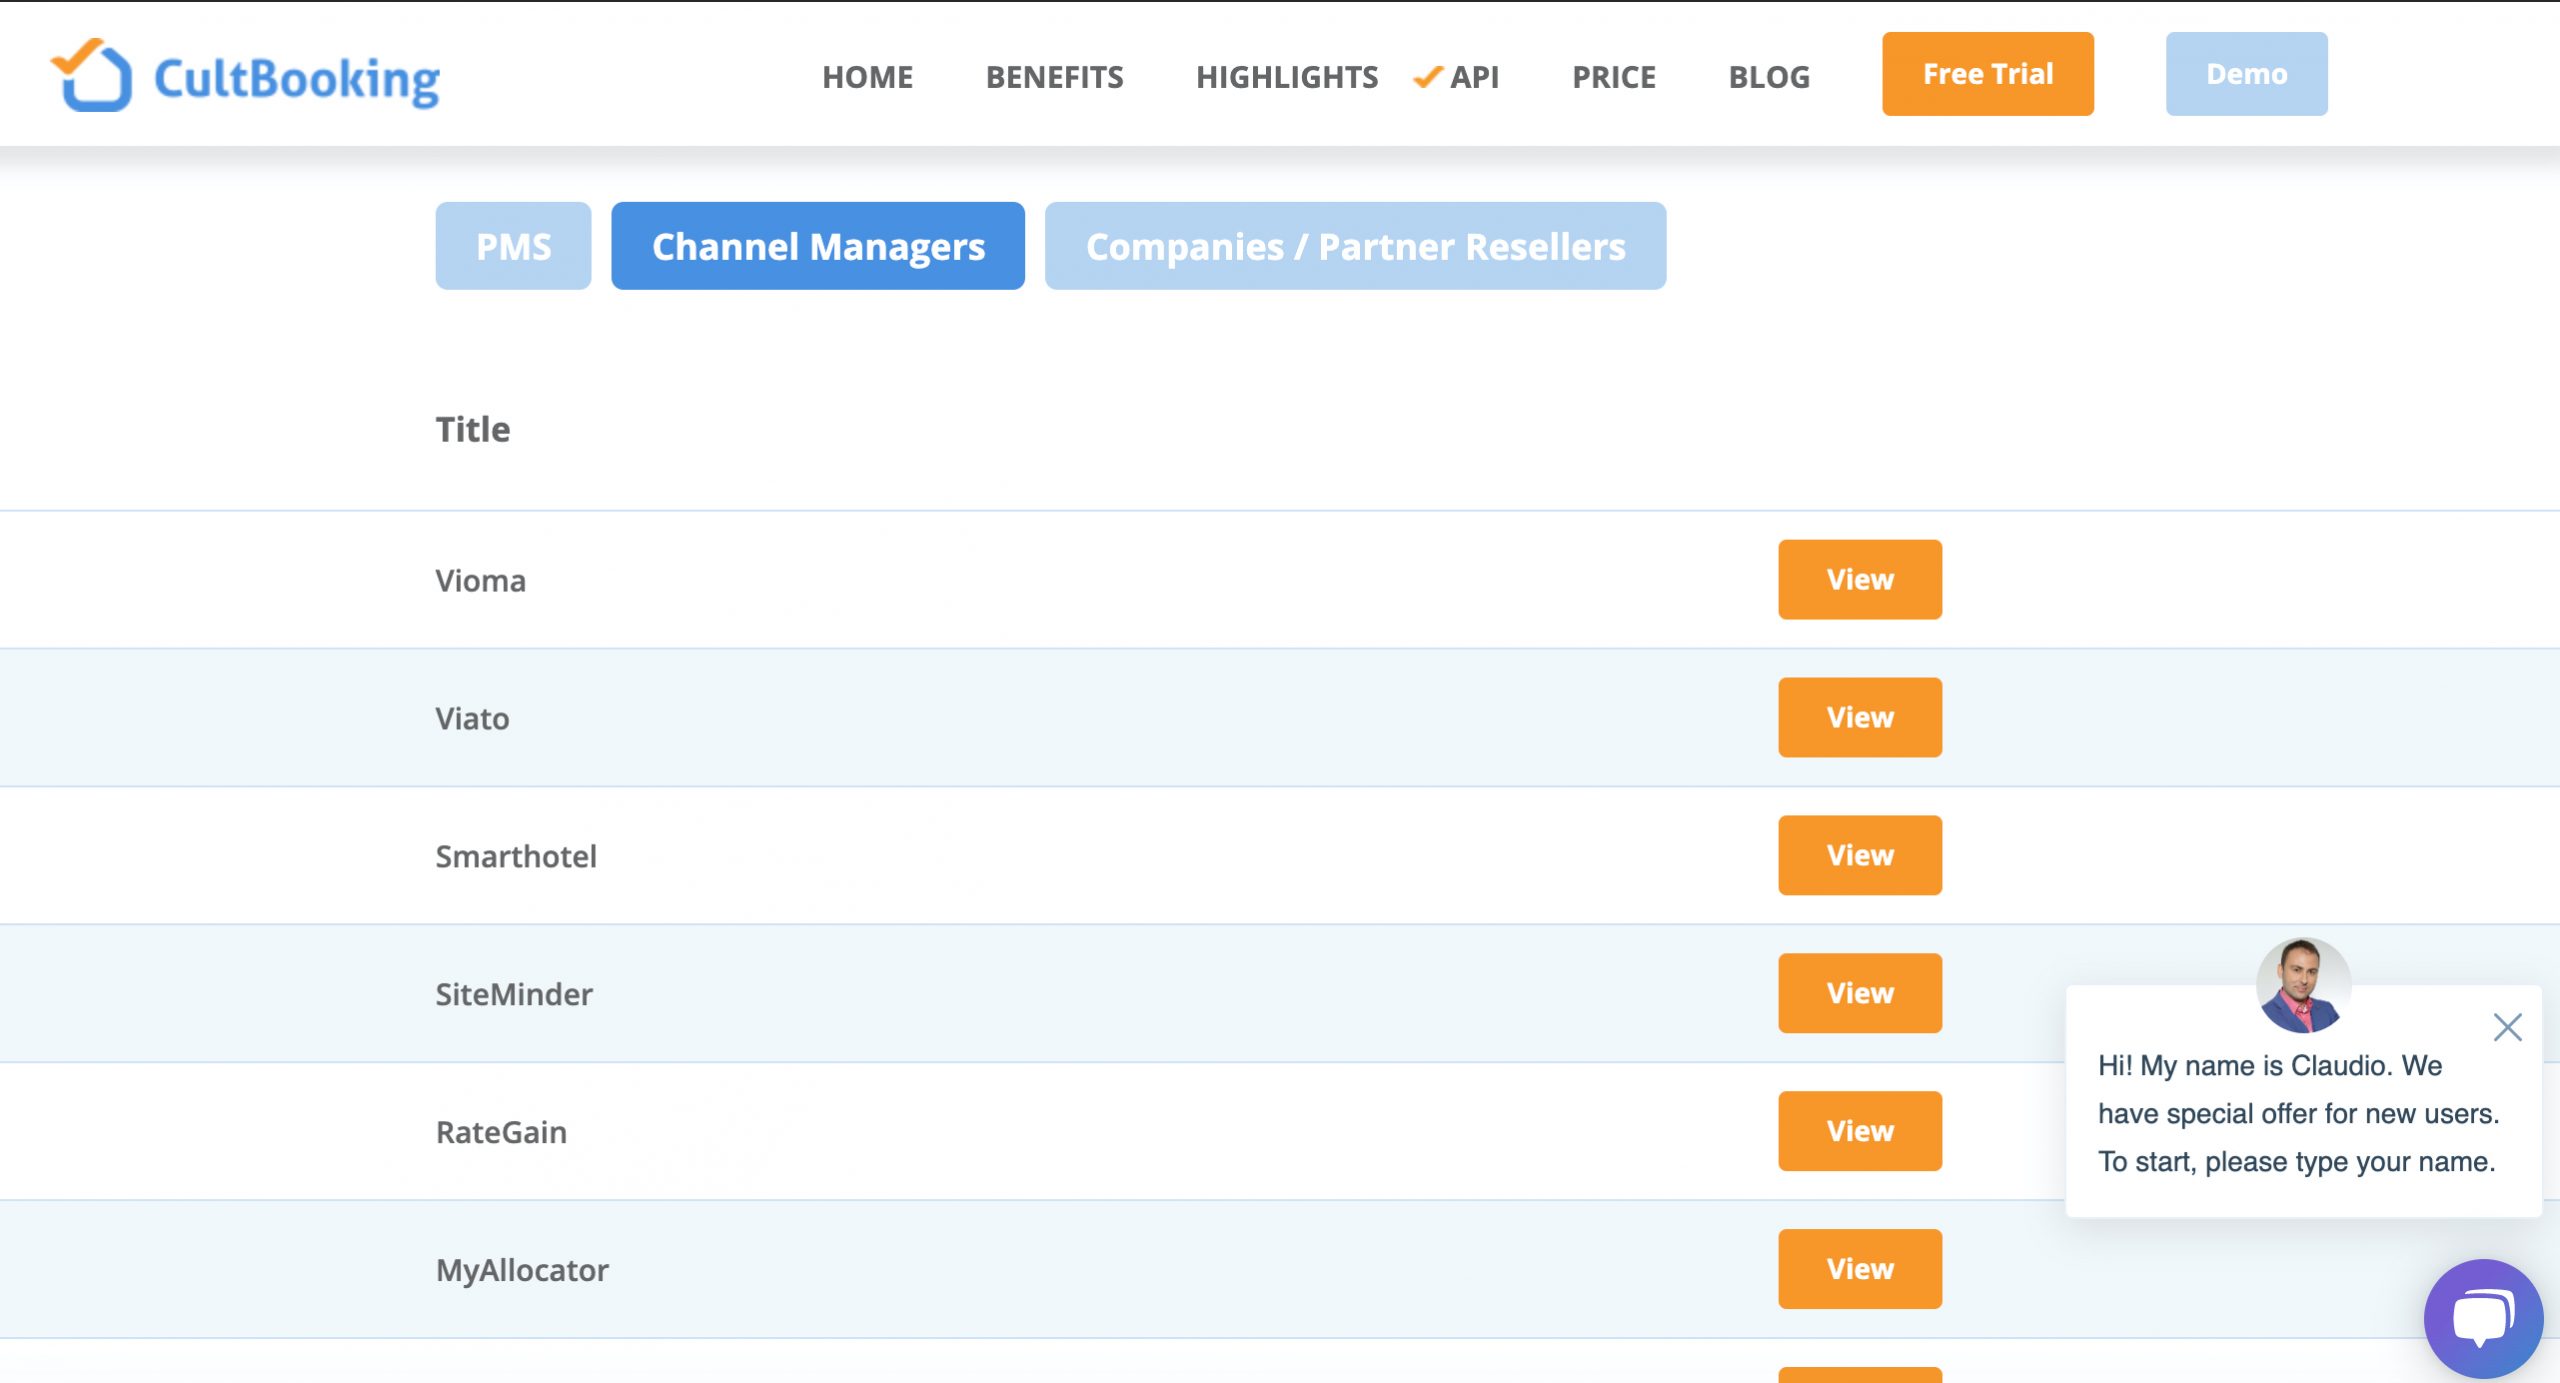Open the Demo
This screenshot has width=2560, height=1383.
click(x=2246, y=73)
